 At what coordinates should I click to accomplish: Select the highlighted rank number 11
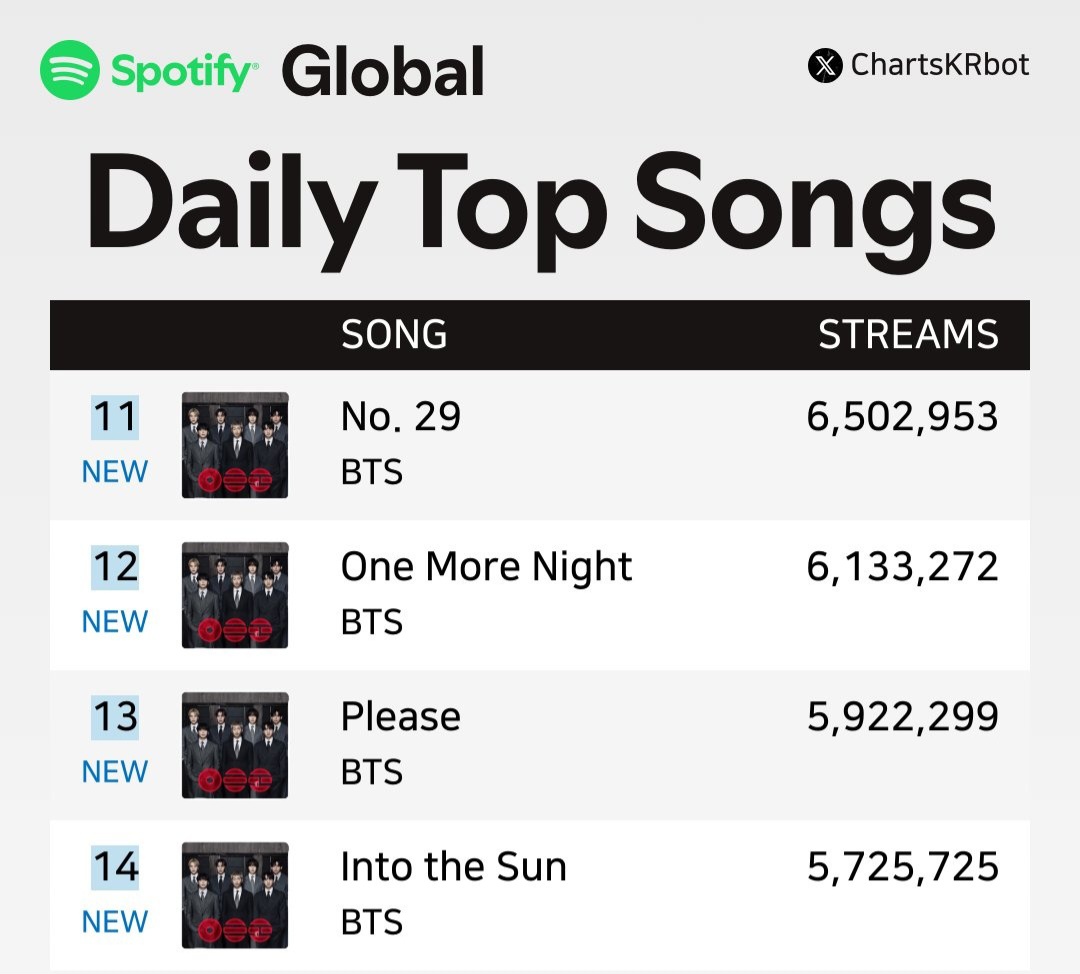click(114, 417)
